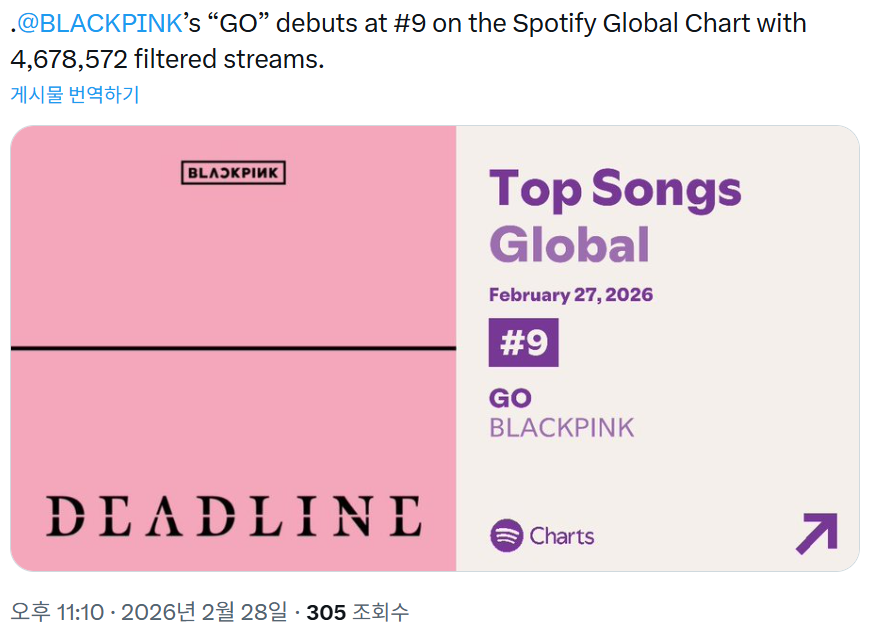Click the GO song title in card
This screenshot has height=627, width=876.
point(510,398)
